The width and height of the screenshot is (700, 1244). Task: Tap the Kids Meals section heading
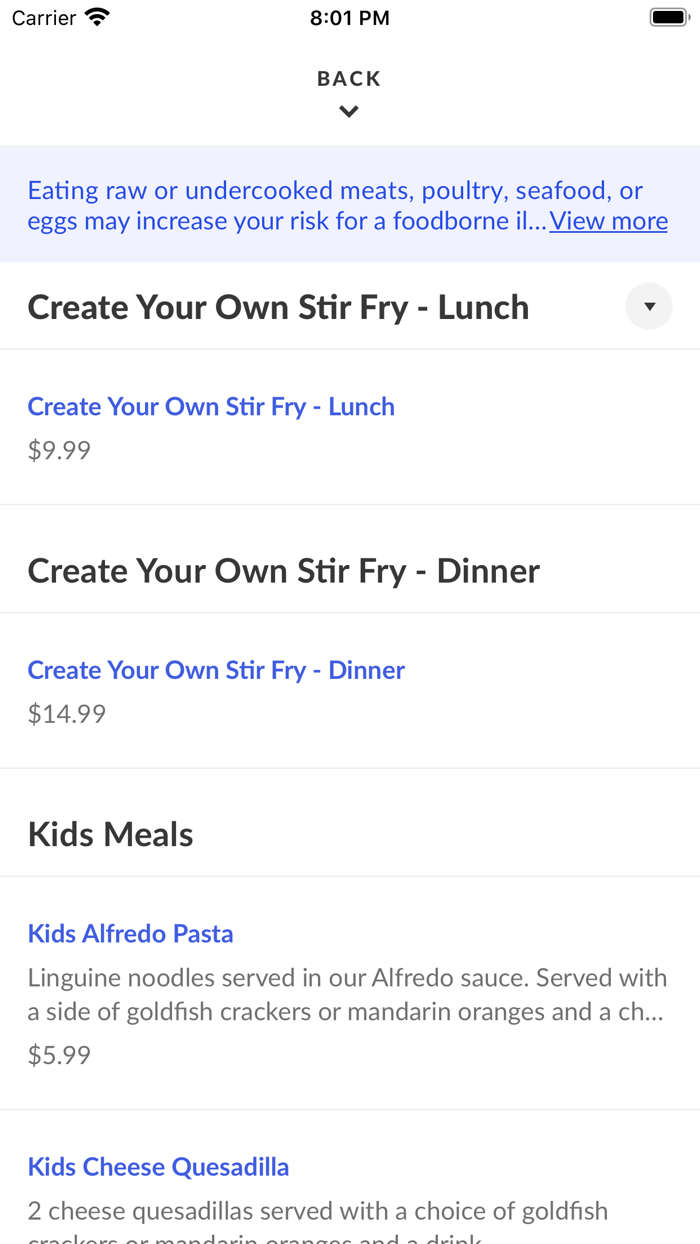(110, 834)
